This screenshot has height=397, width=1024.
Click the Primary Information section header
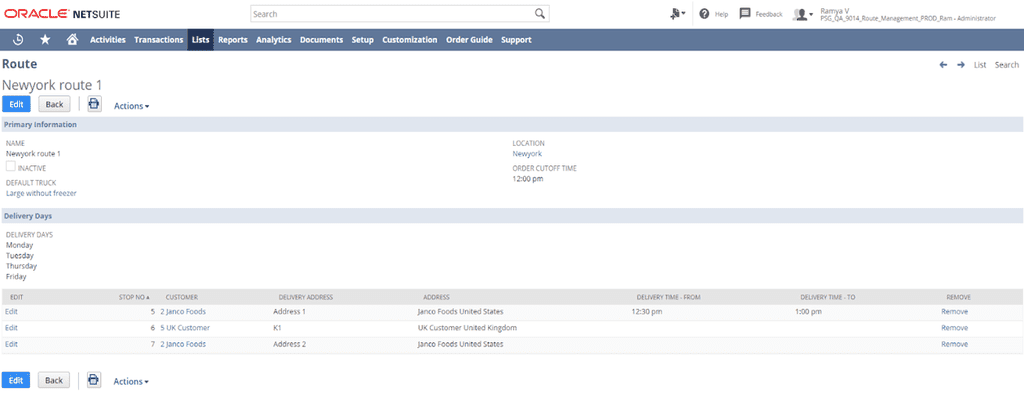512,124
